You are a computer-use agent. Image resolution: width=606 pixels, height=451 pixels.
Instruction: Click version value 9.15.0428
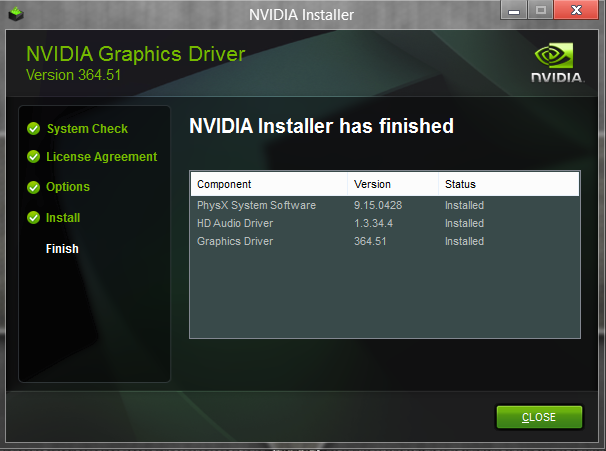click(x=378, y=205)
